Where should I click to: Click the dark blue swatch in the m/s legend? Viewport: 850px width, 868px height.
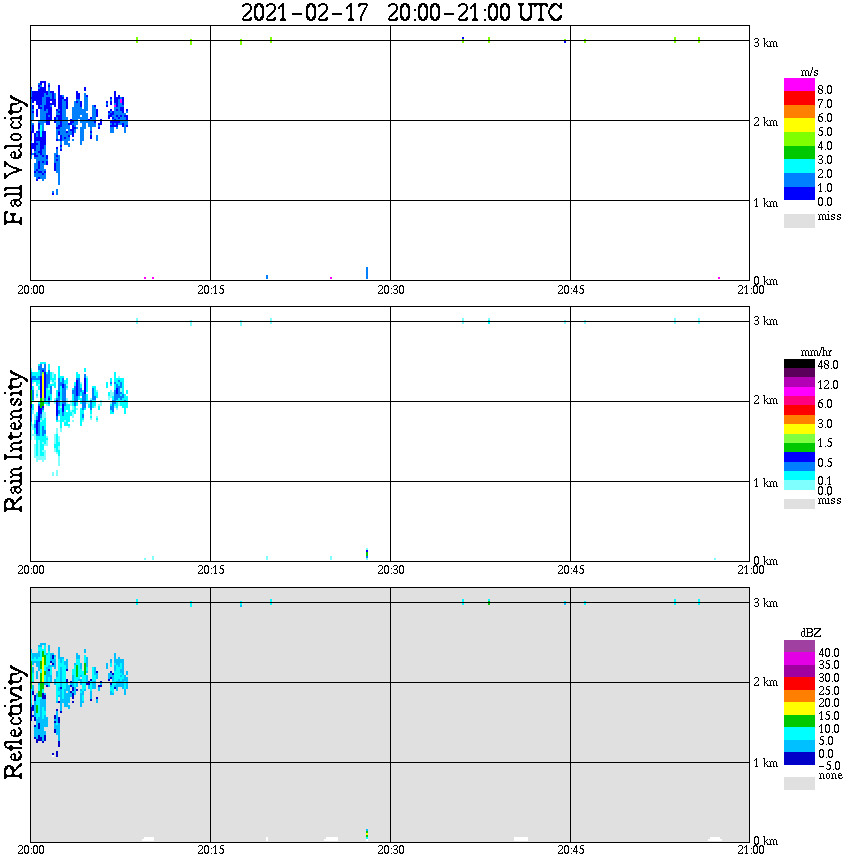click(x=799, y=193)
